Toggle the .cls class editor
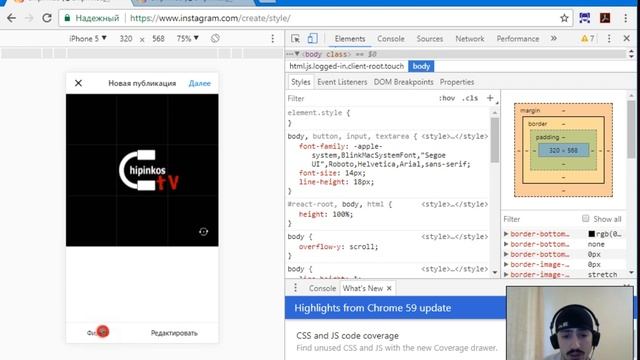This screenshot has height=360, width=640. point(470,98)
